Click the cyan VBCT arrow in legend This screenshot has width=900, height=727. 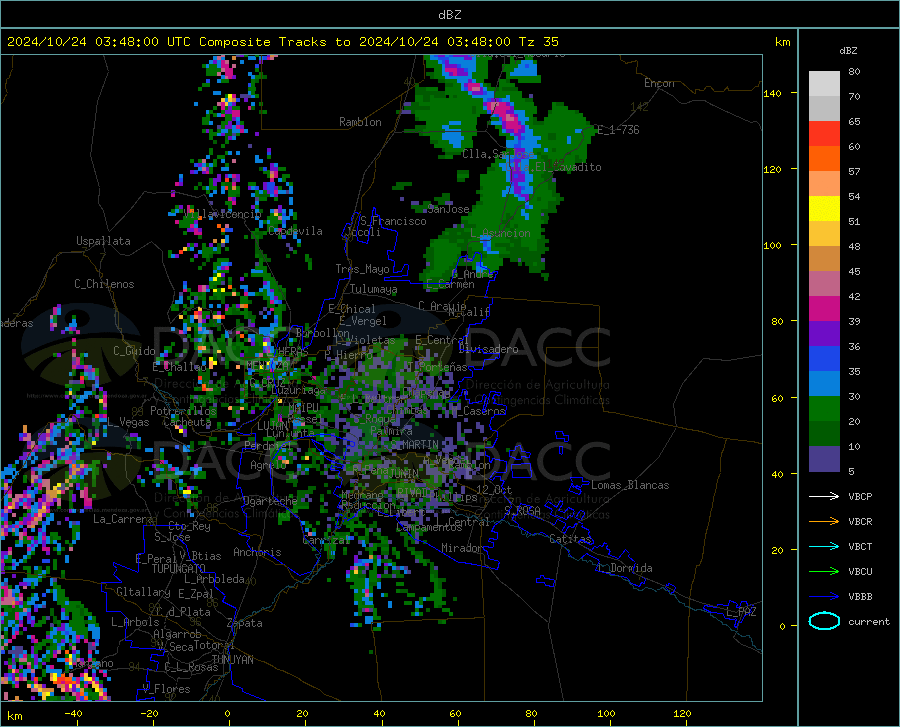coord(824,546)
